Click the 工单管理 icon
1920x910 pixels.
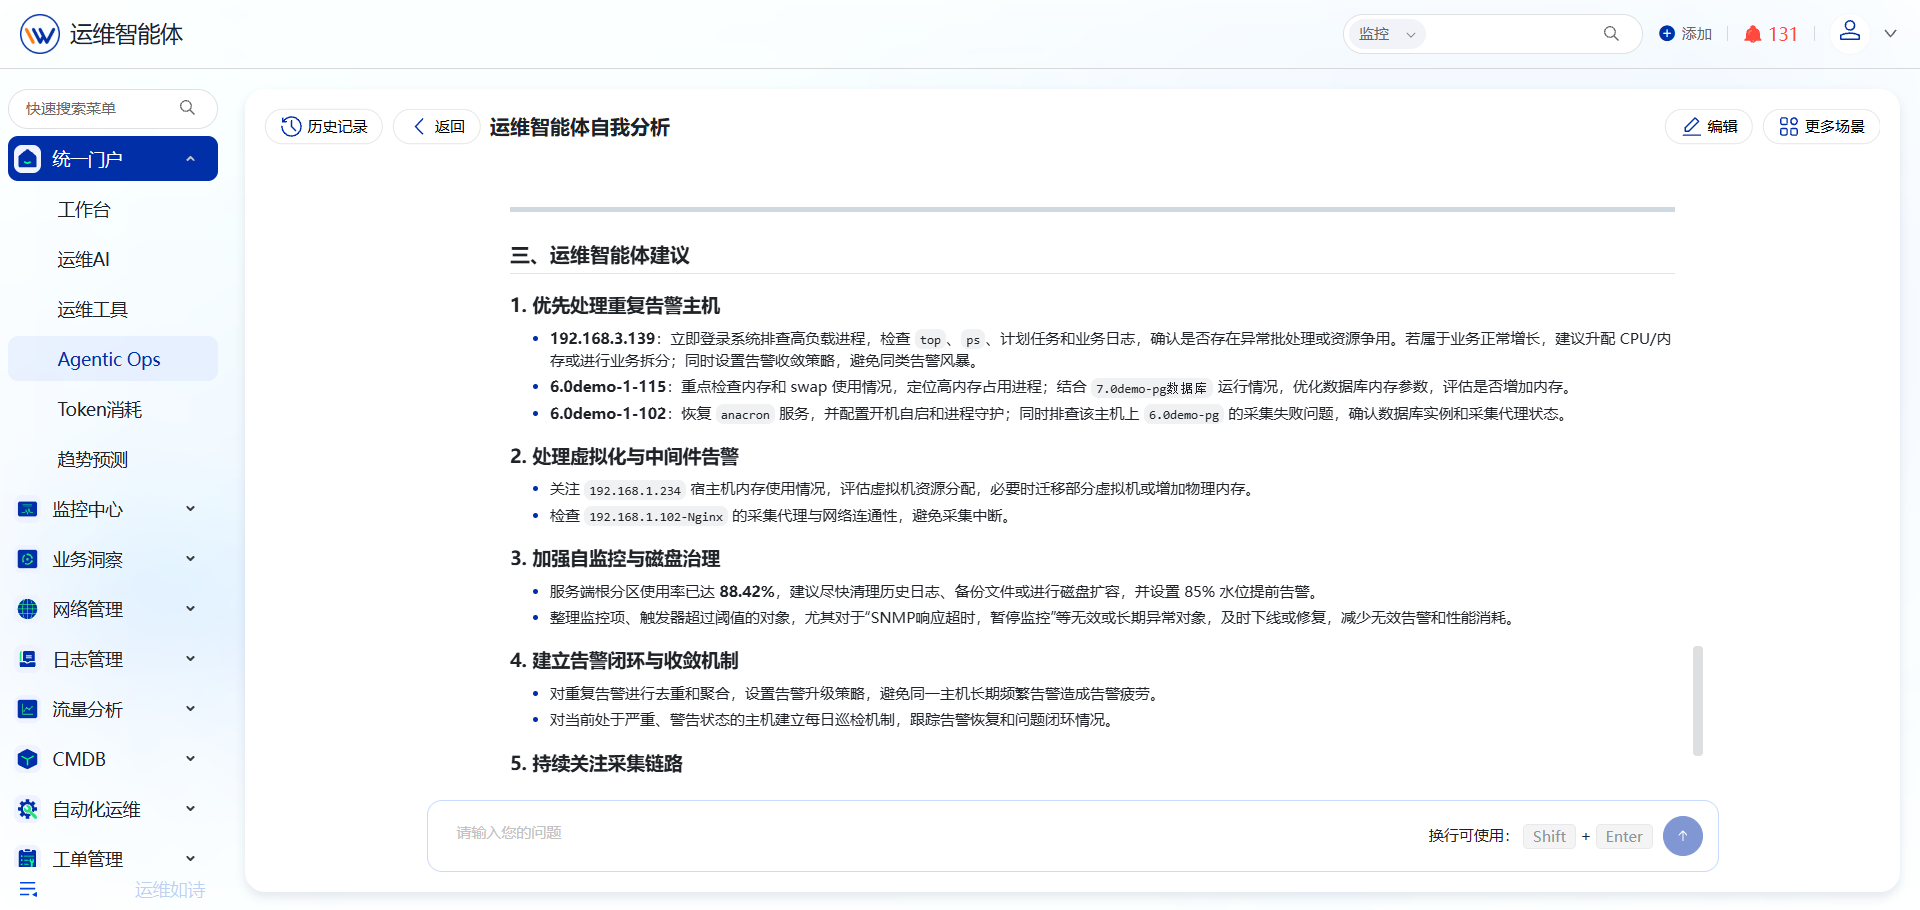pos(28,859)
